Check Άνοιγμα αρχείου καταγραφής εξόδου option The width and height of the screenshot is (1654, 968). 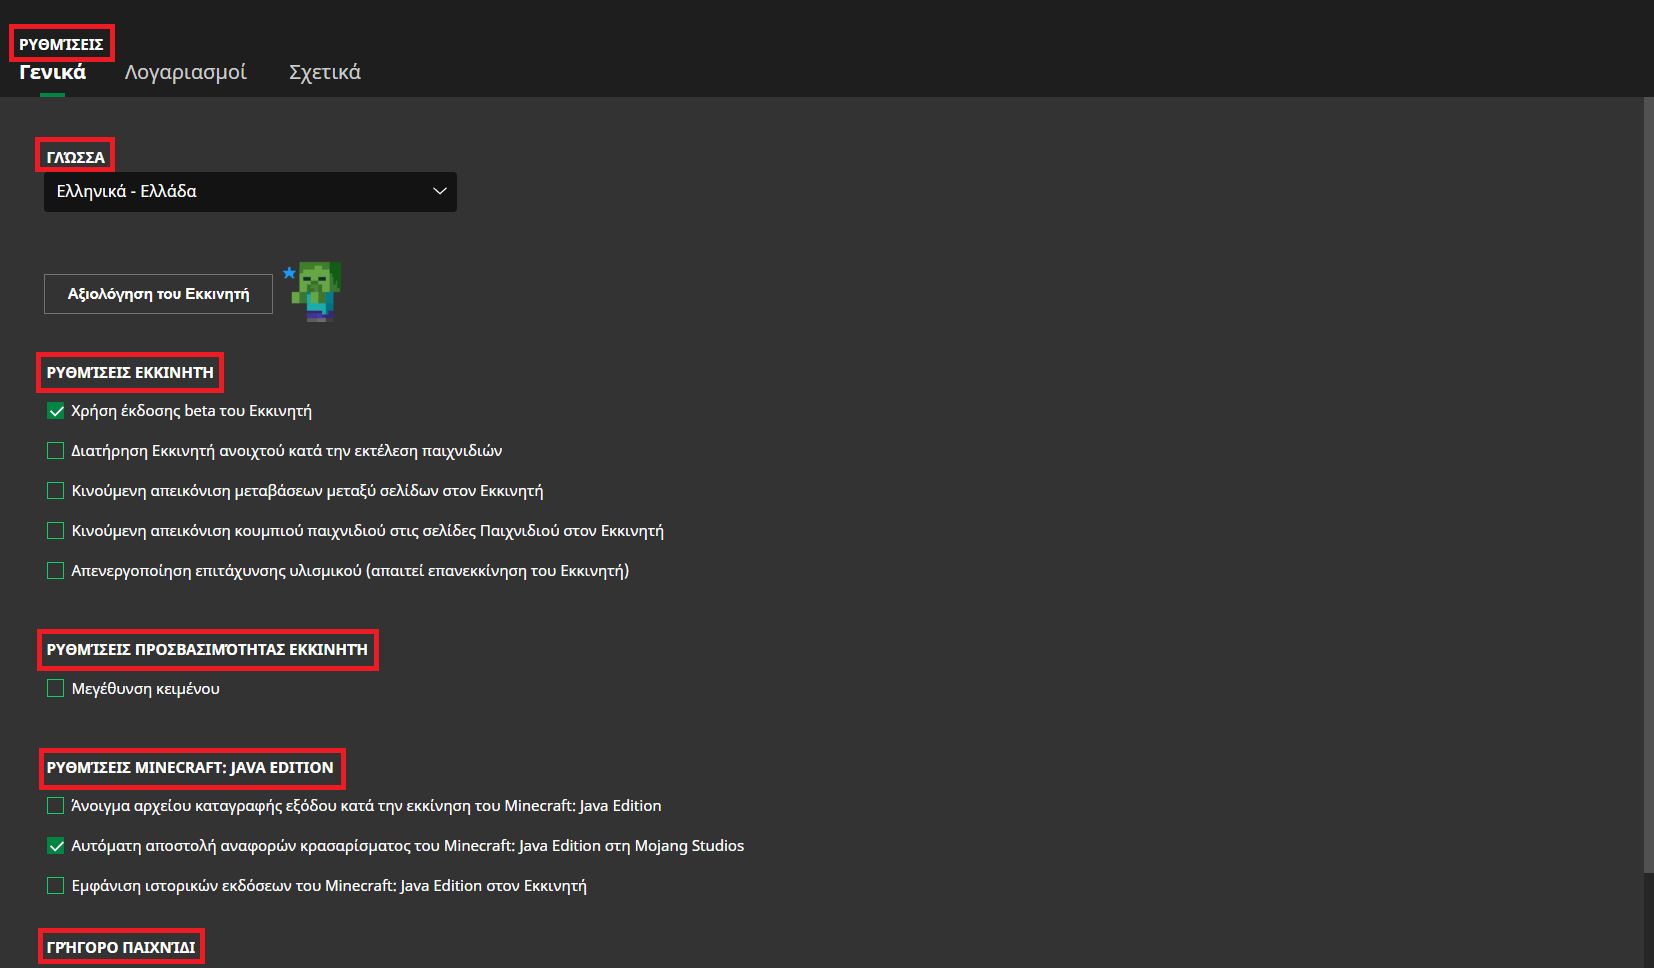coord(56,806)
